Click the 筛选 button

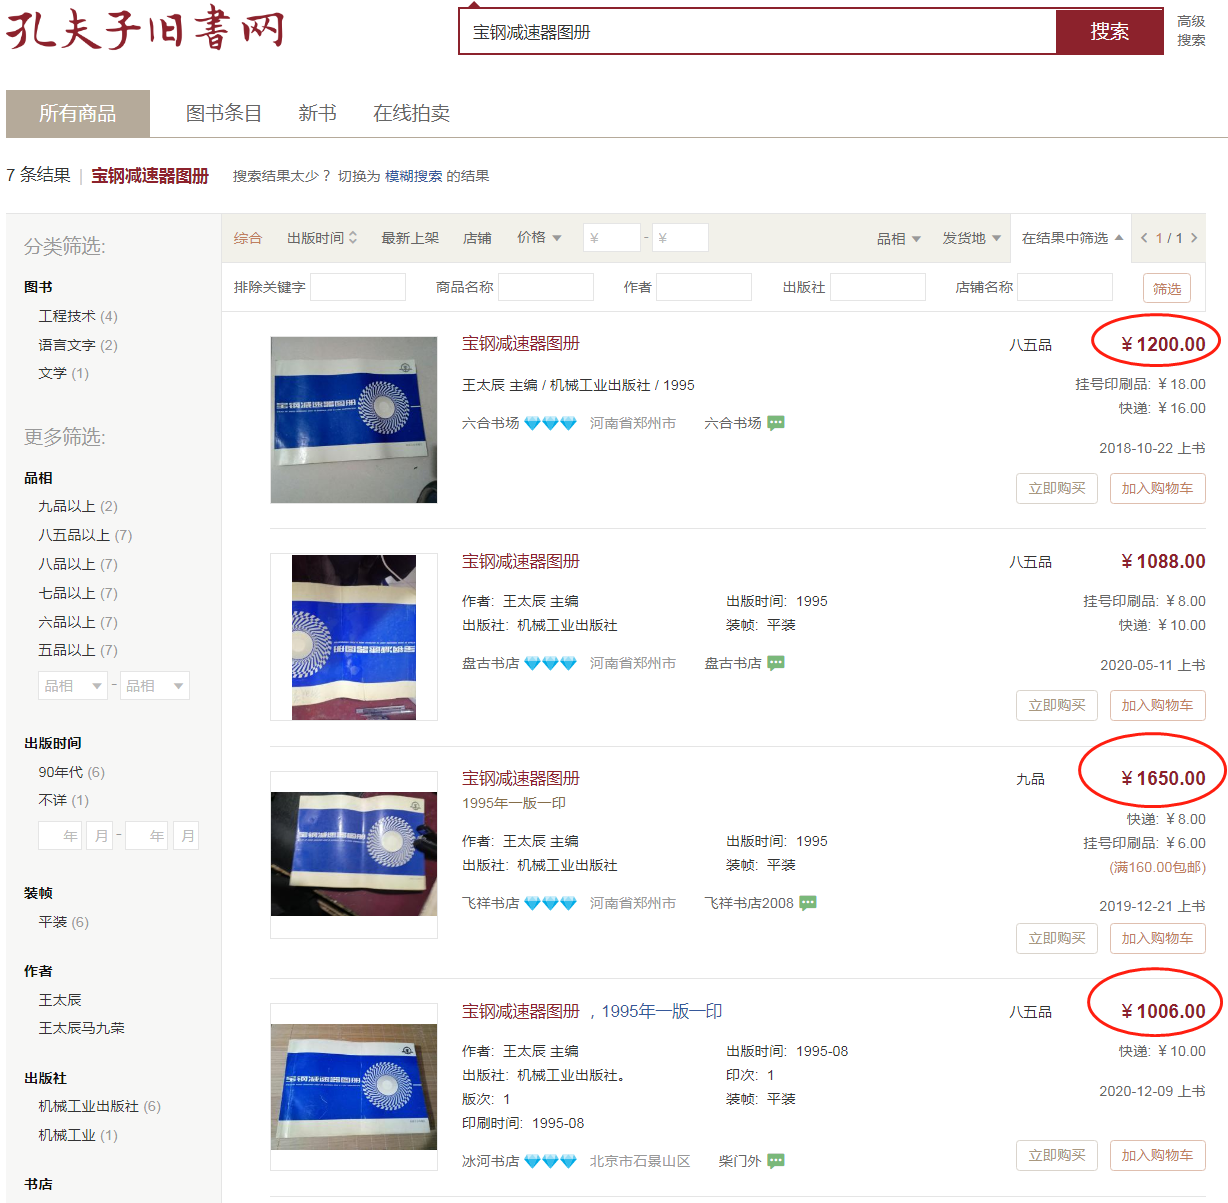click(x=1167, y=289)
